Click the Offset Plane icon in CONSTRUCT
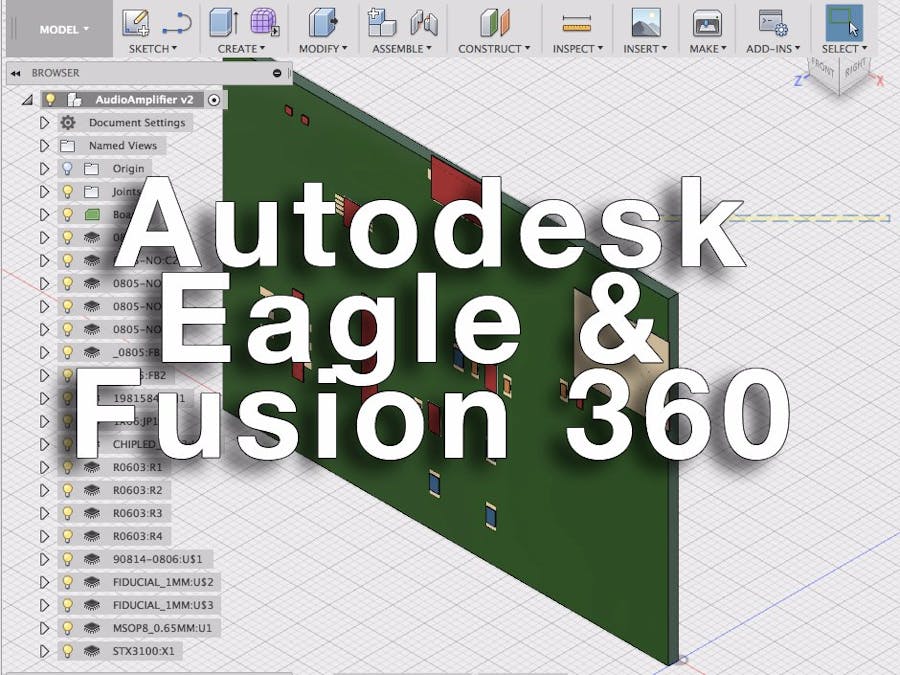900x675 pixels. 494,23
